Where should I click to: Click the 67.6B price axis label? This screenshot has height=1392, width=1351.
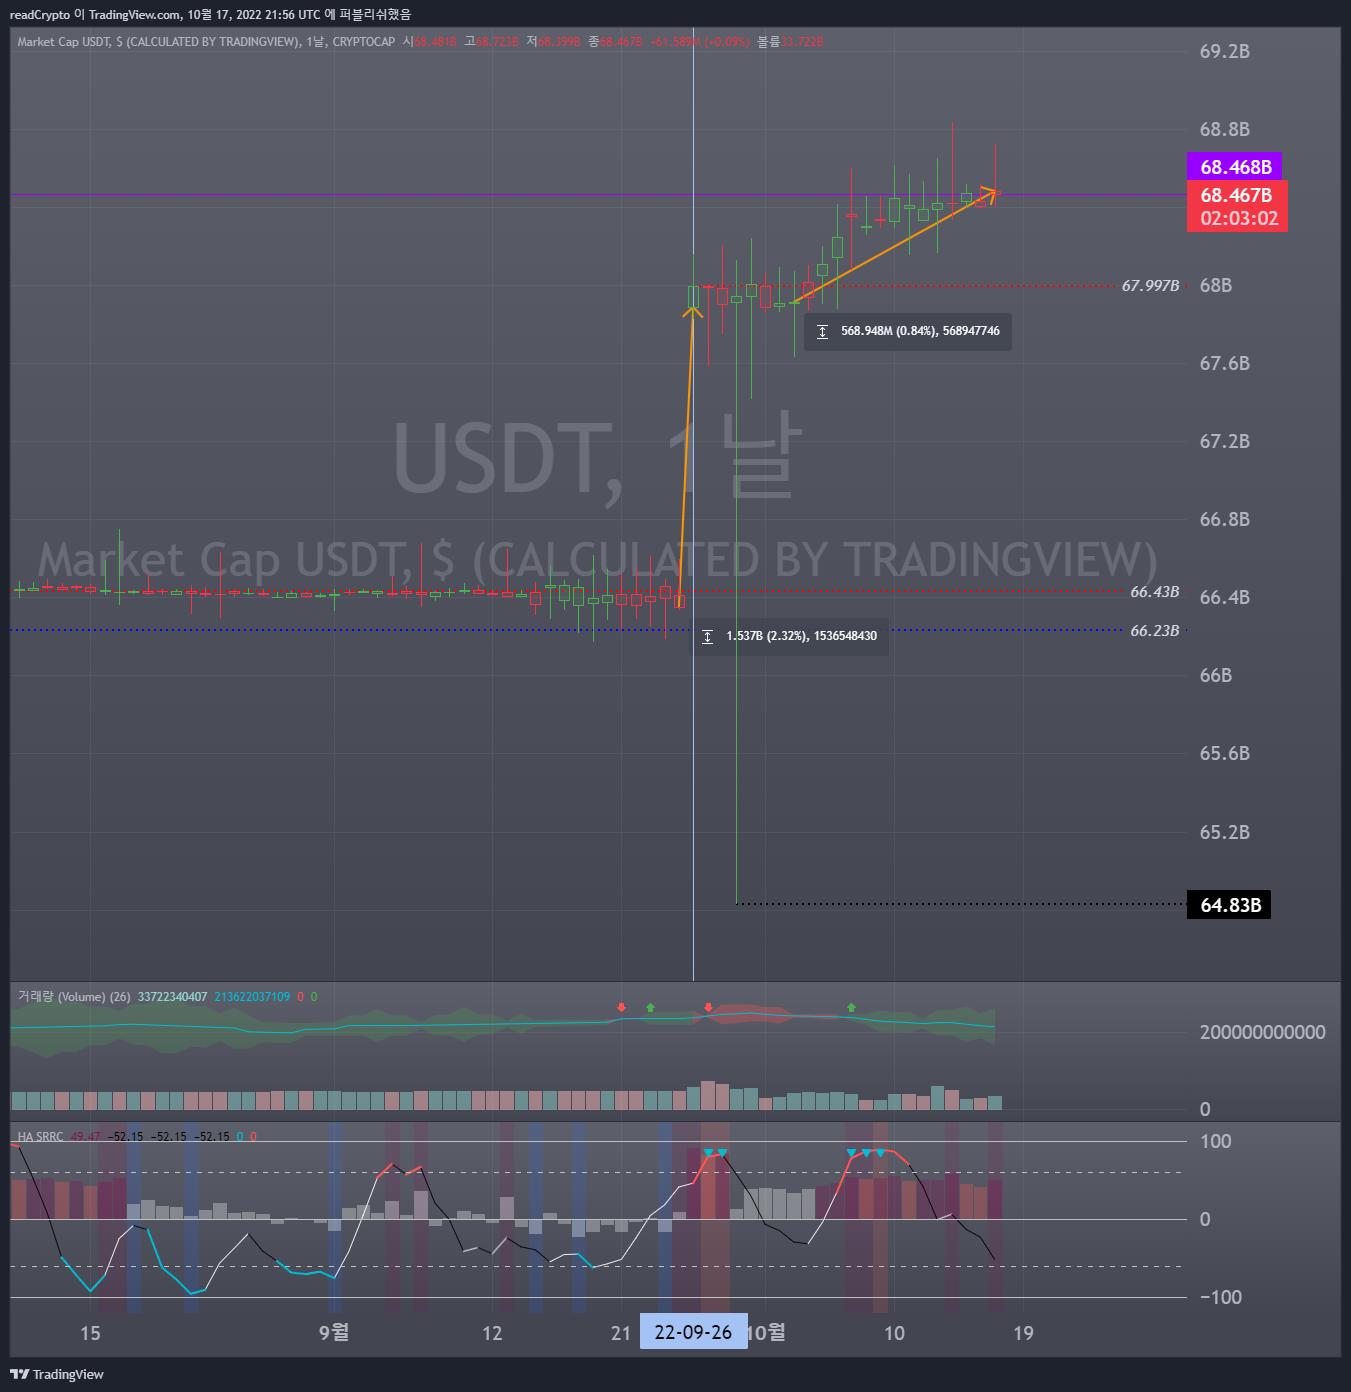click(1225, 363)
